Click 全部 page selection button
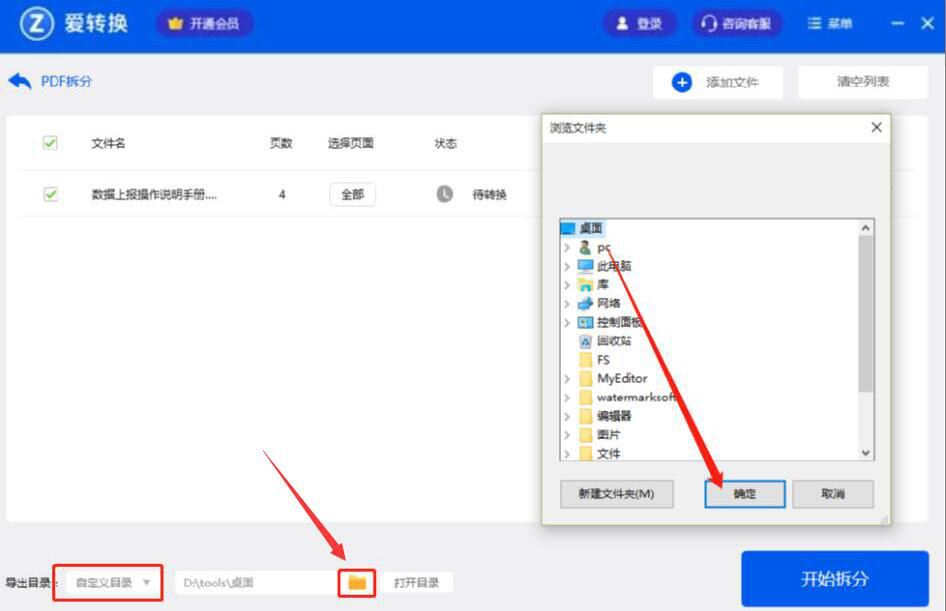Screen dimensions: 946x611 click(x=352, y=194)
